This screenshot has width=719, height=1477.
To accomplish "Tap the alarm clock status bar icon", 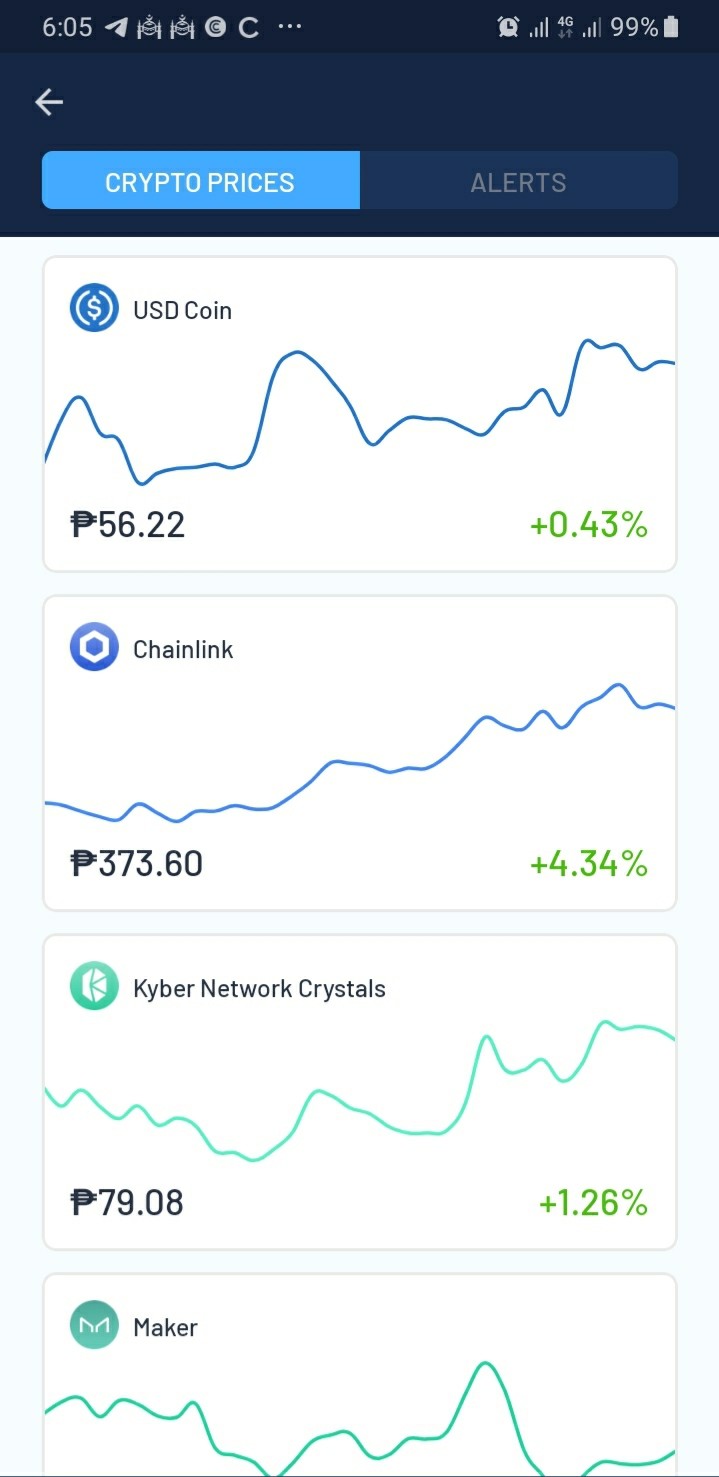I will click(508, 27).
